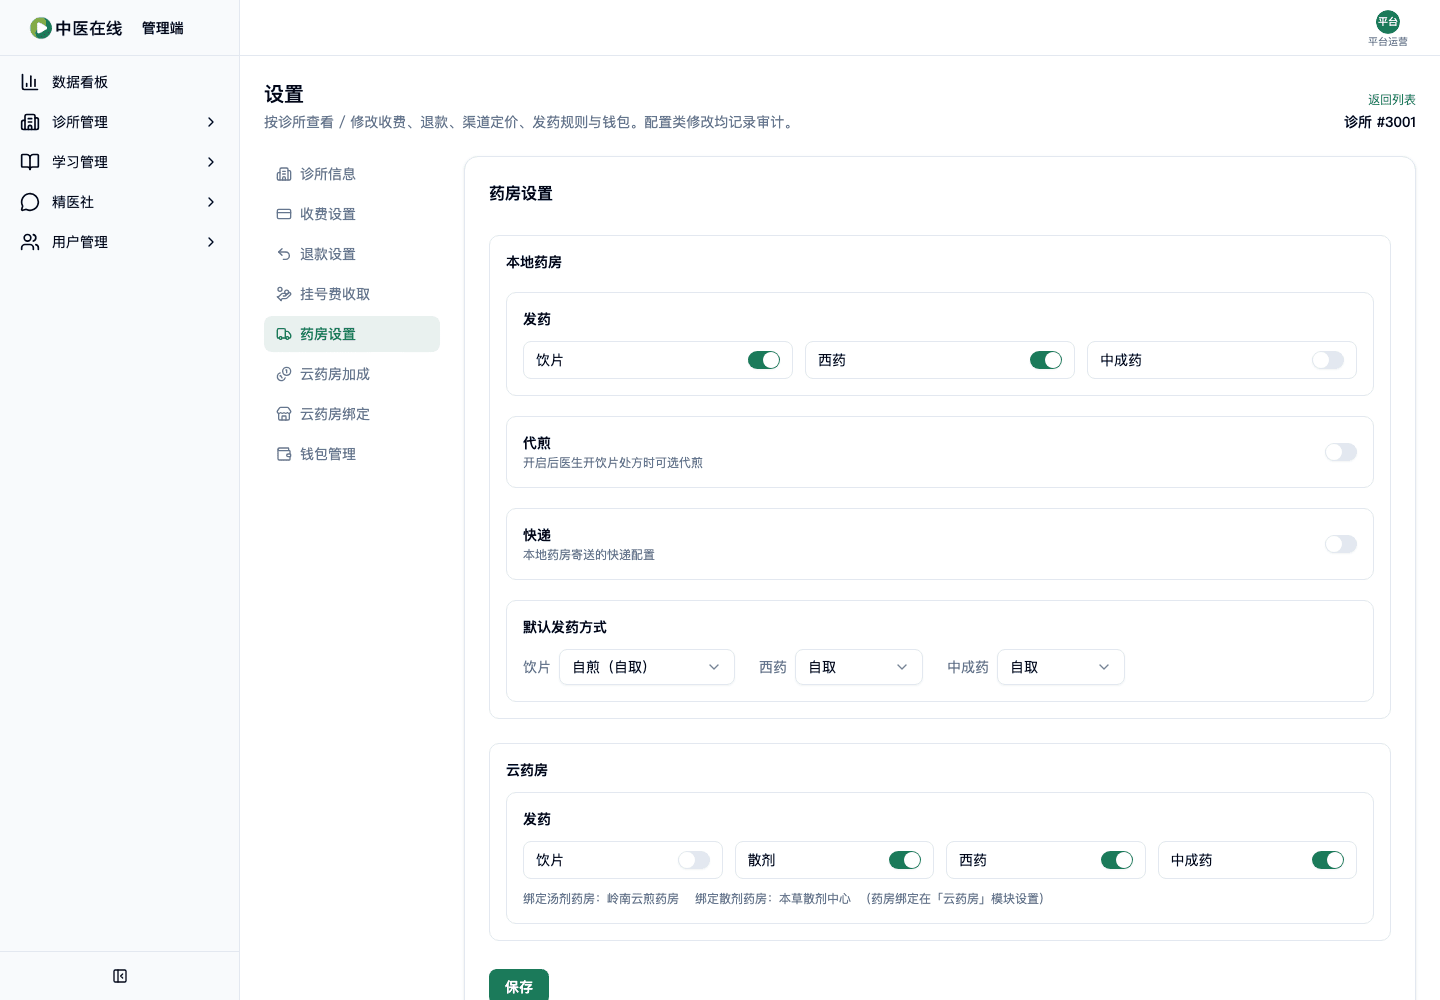Turn off local pharmacy 西药 dispensing
Screen dimensions: 1440x1000
click(x=1046, y=360)
